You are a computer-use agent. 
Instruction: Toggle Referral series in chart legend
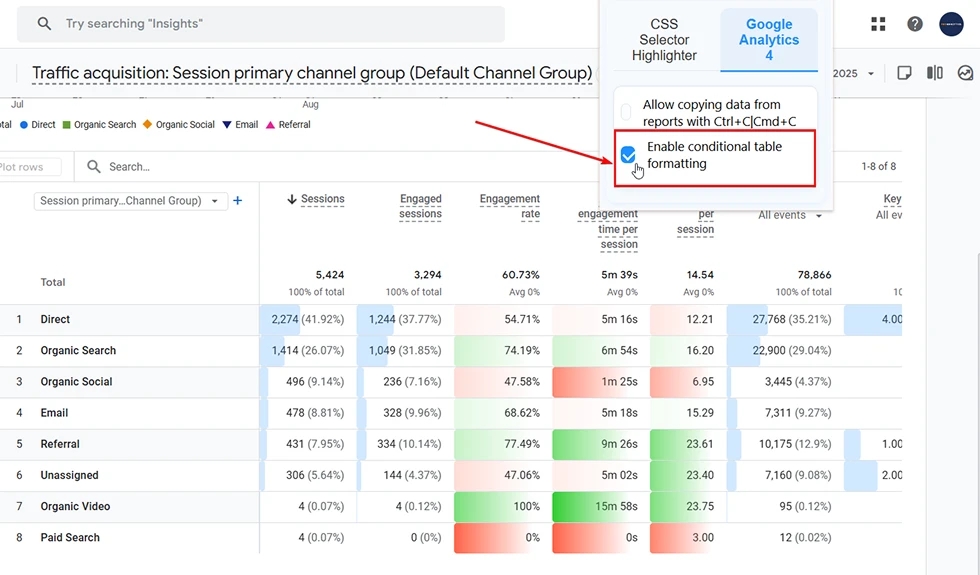(x=288, y=124)
